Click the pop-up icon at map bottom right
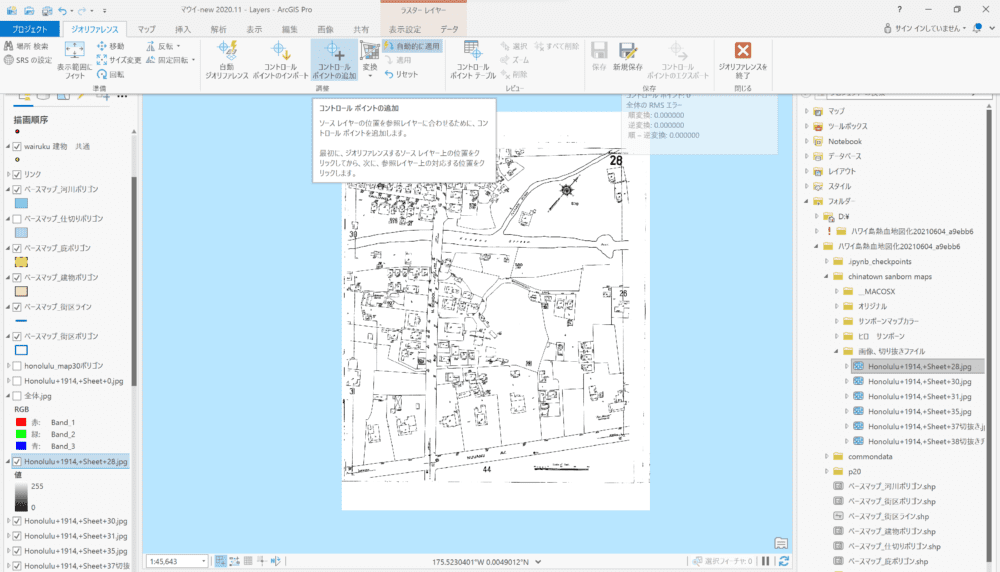 [781, 543]
